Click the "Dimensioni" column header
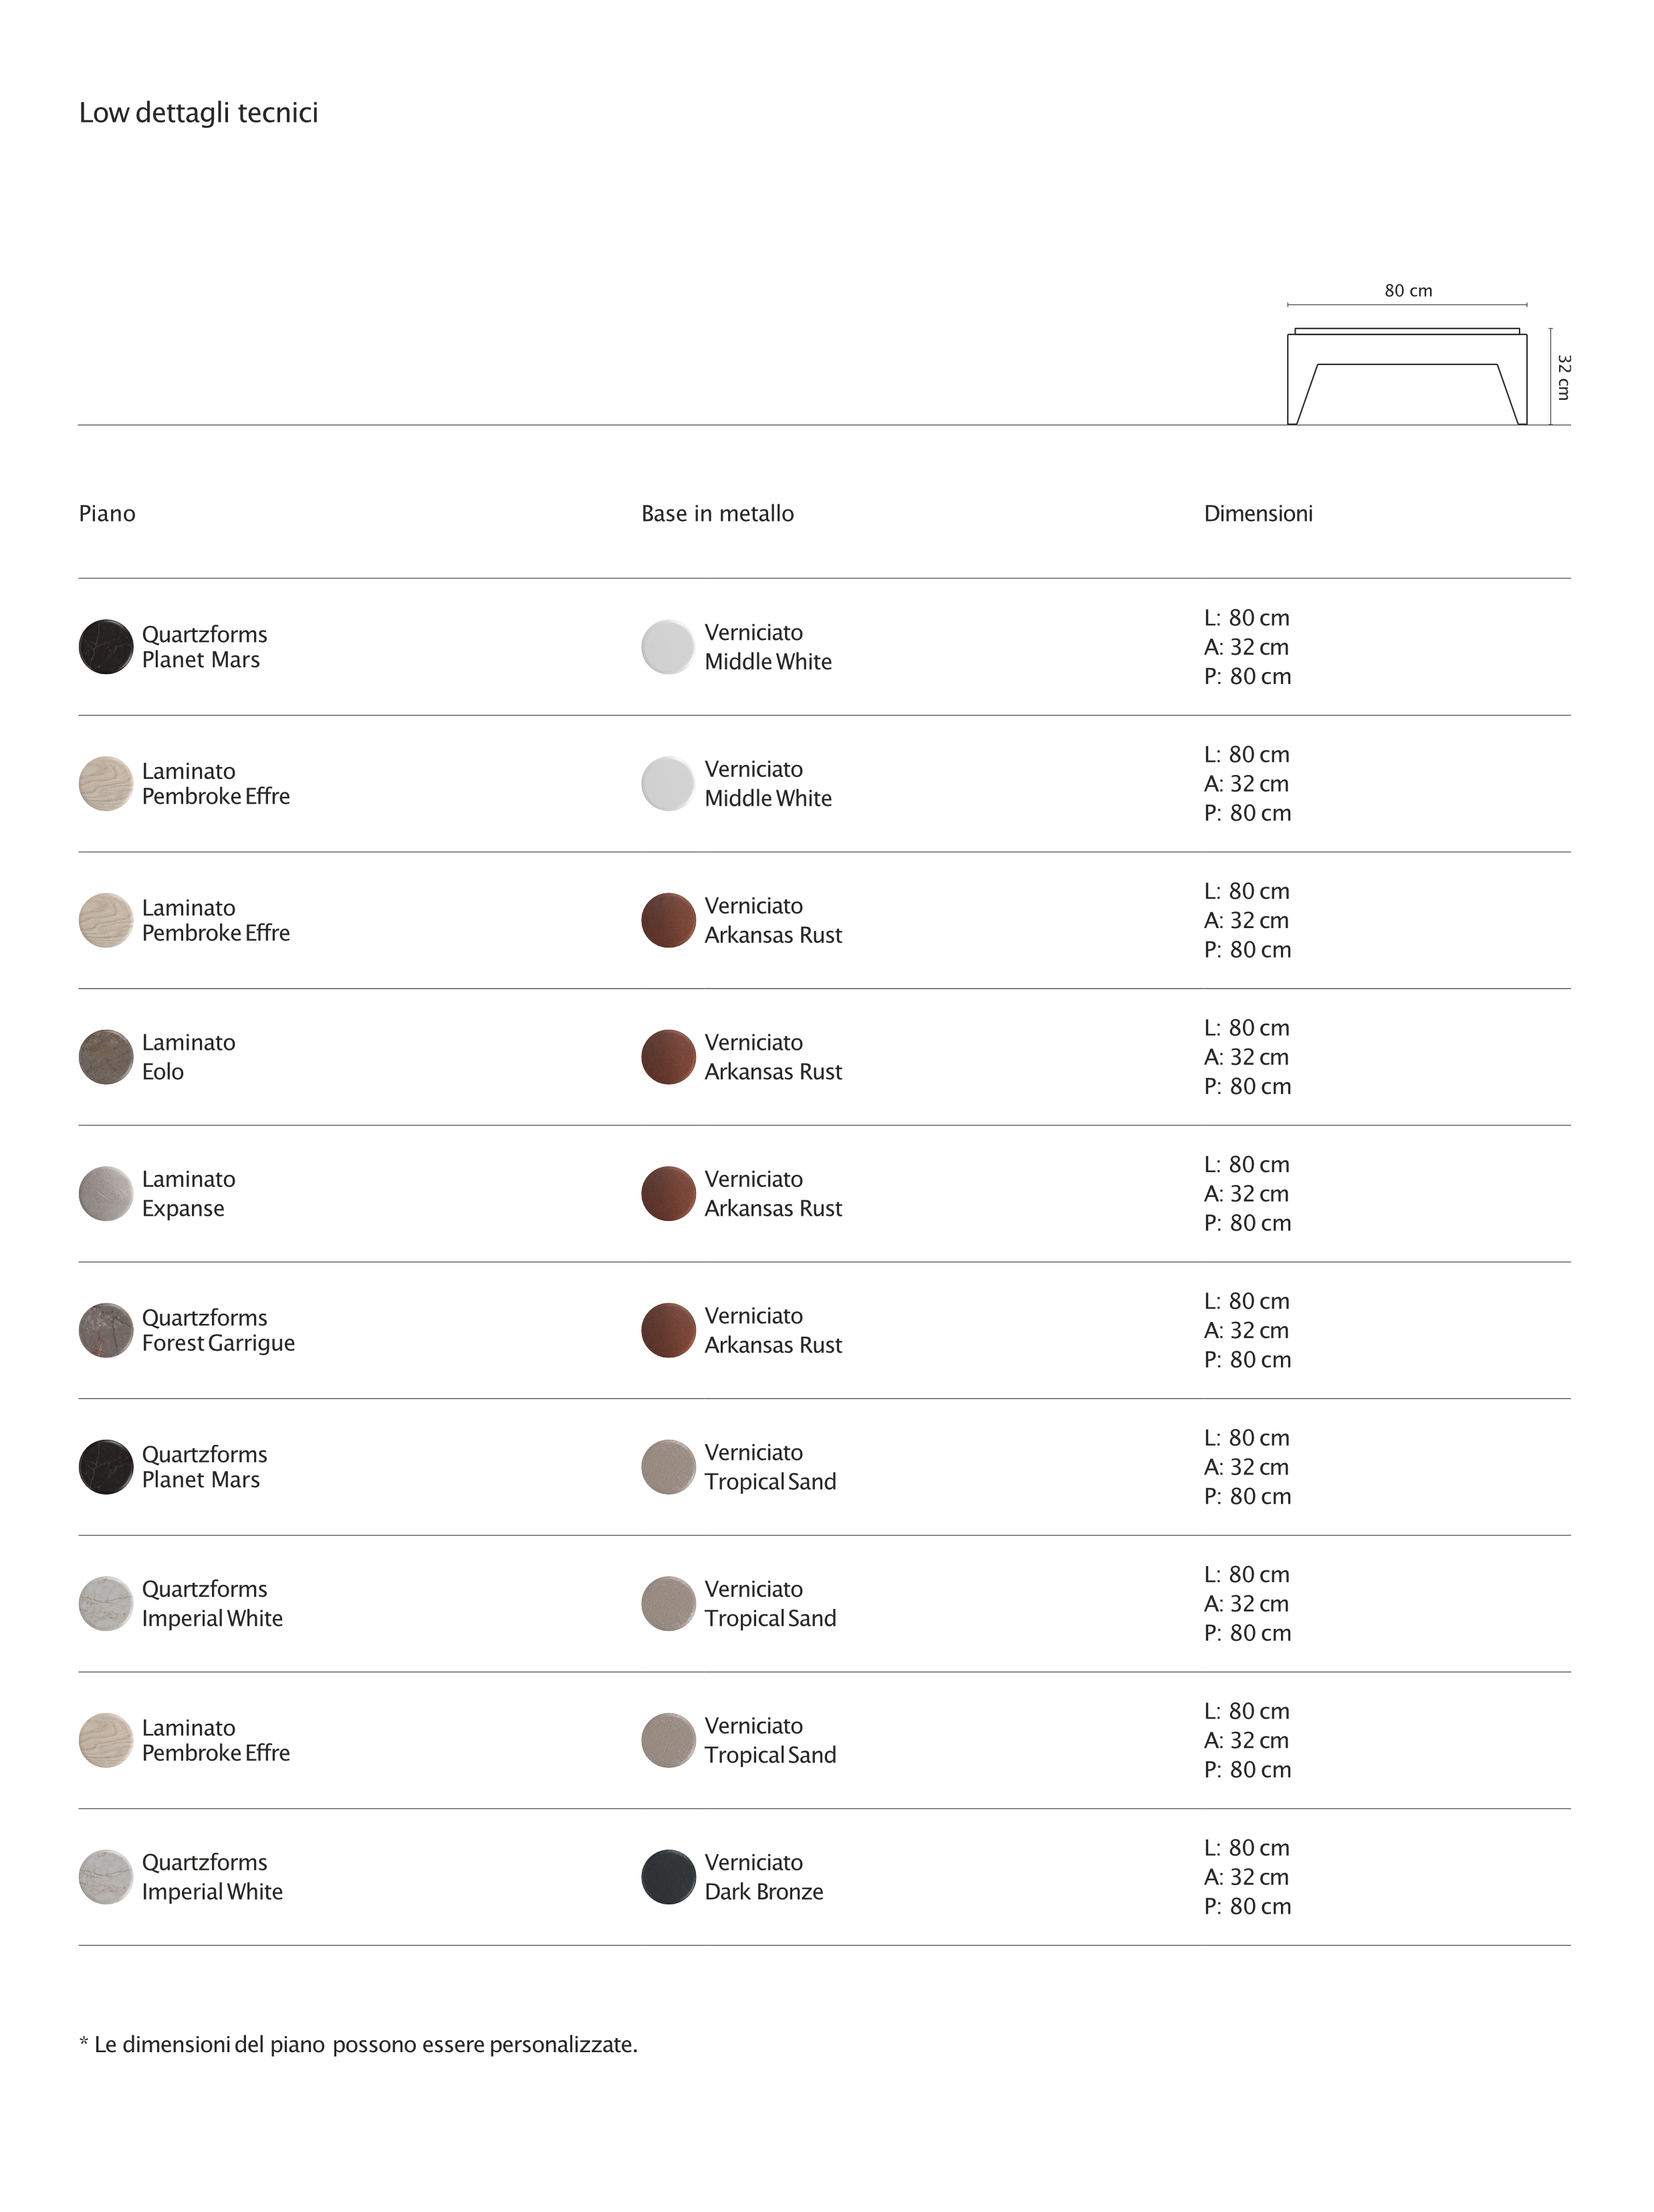This screenshot has width=1654, height=2212. click(1258, 514)
